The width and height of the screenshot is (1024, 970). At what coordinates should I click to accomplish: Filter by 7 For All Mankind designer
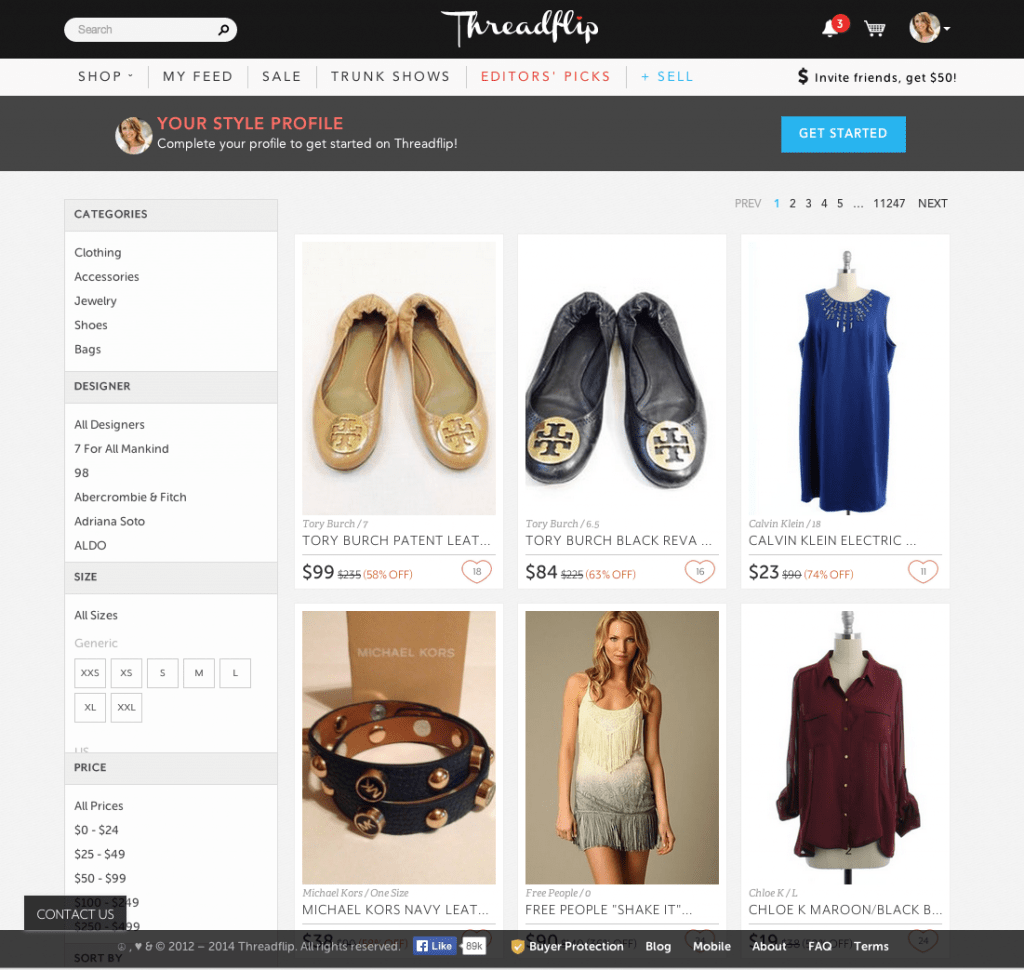121,449
